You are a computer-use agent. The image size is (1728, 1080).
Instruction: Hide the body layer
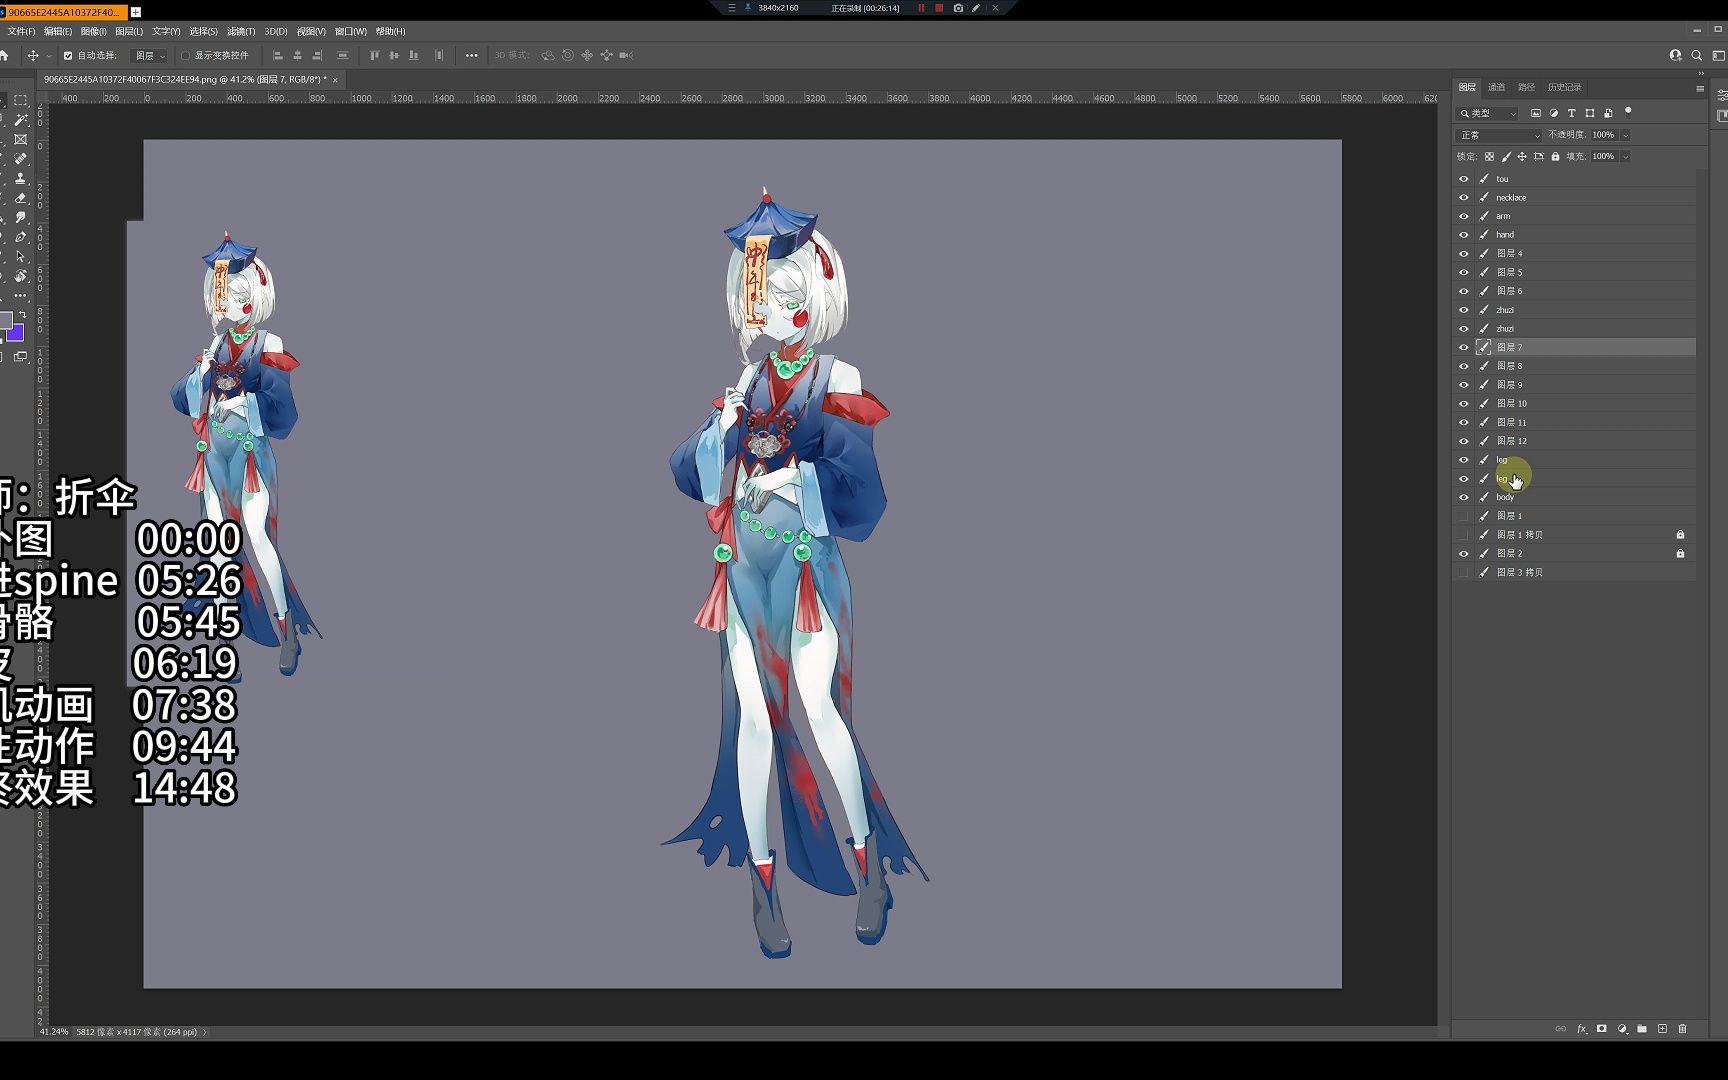[1464, 497]
